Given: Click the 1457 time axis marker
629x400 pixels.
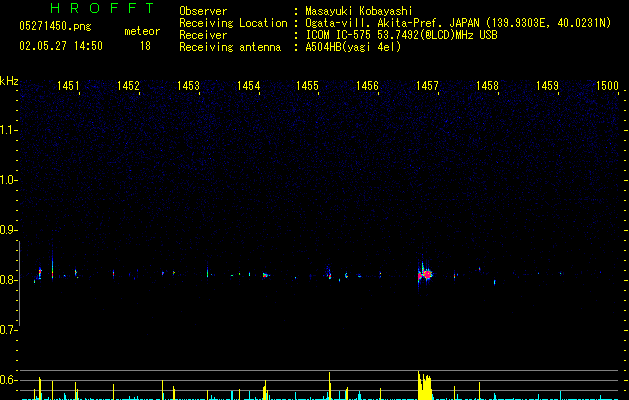Looking at the screenshot, I should pos(427,85).
